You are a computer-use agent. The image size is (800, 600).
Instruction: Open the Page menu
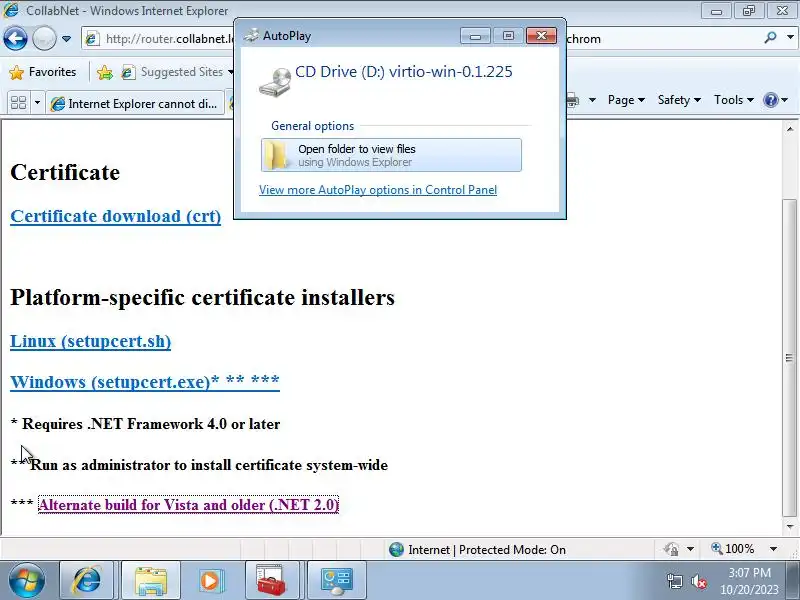[x=626, y=100]
